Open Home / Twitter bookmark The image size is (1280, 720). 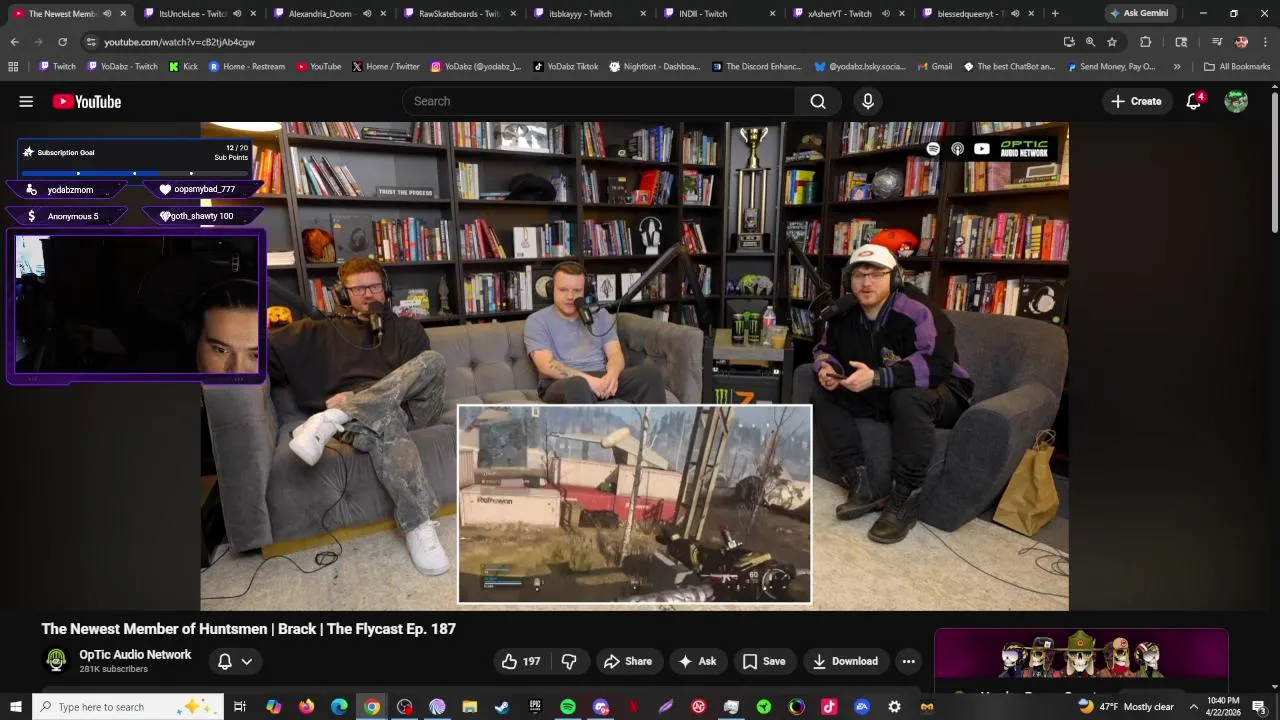coord(386,67)
